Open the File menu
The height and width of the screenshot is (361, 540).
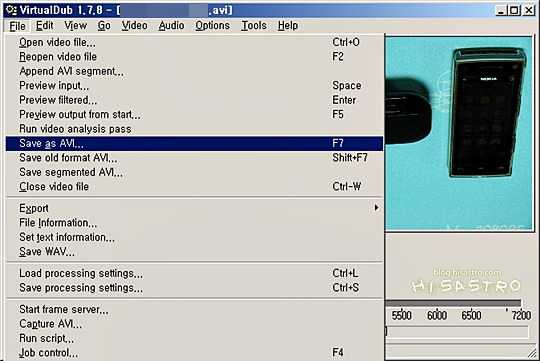coord(17,26)
